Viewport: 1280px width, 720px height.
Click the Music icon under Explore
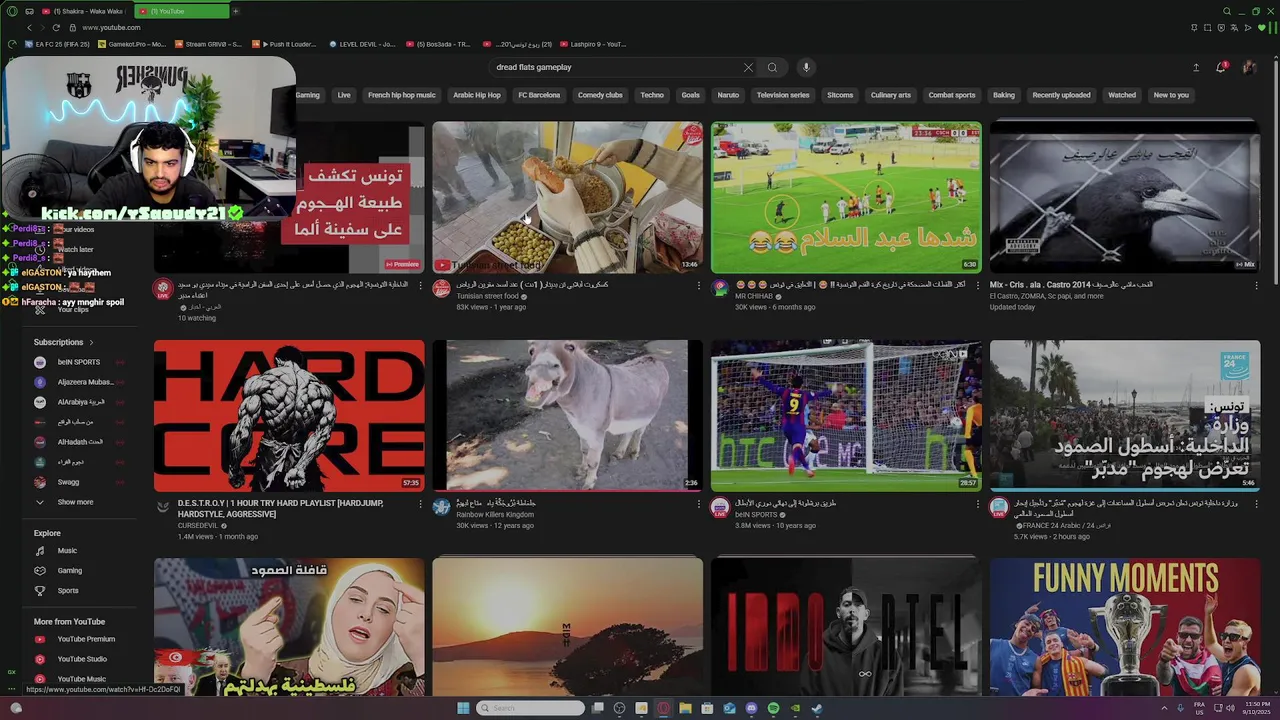(40, 551)
